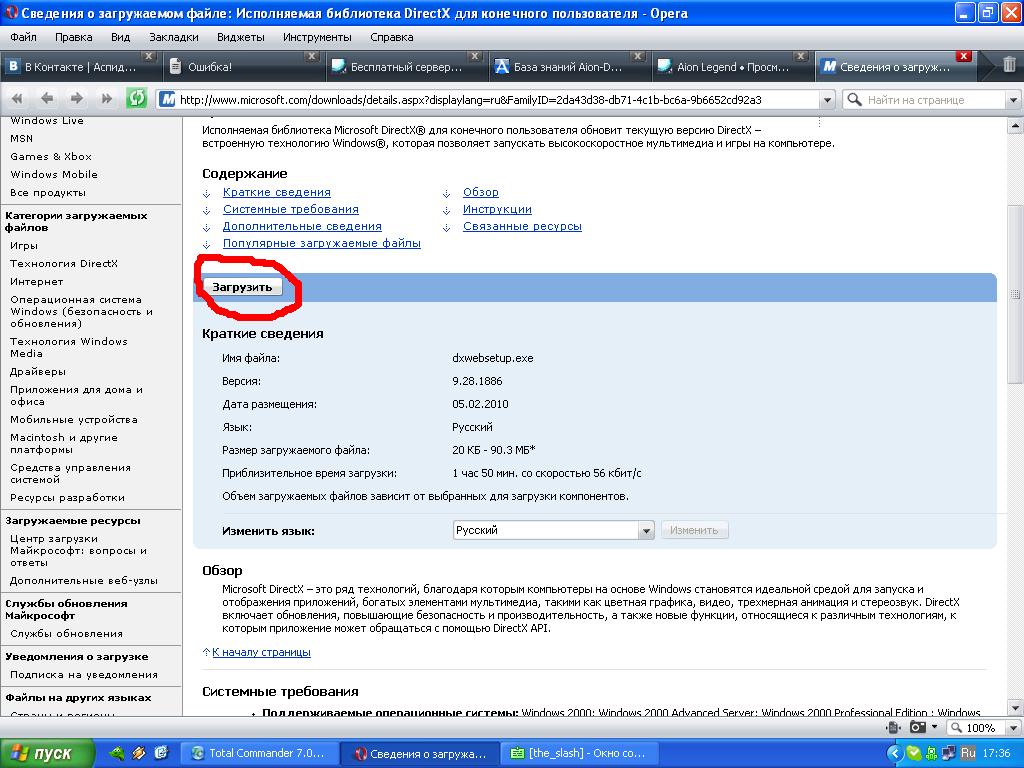Click the page fit icon in the status bar
The height and width of the screenshot is (768, 1024).
coord(893,728)
